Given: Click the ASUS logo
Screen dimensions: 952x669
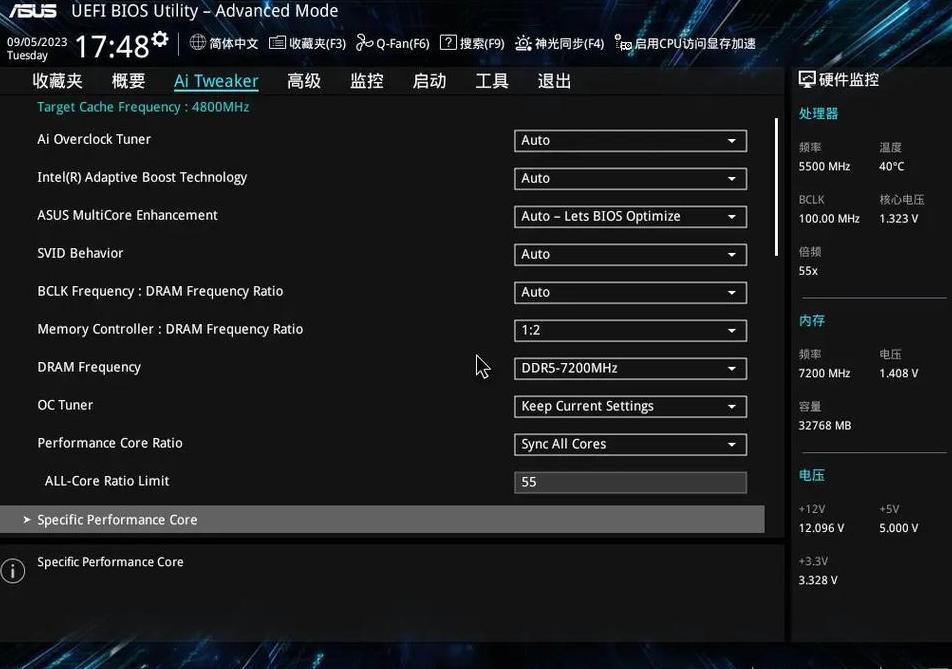Looking at the screenshot, I should [x=33, y=11].
